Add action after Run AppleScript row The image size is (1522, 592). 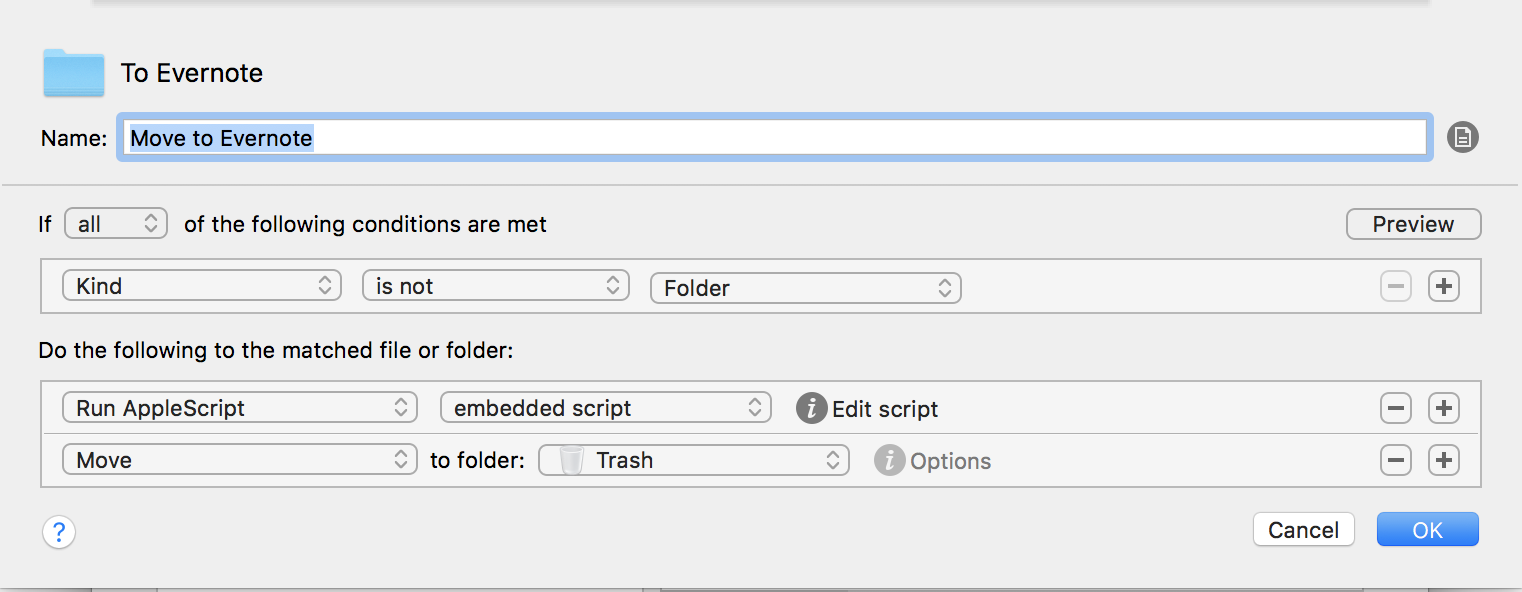click(1444, 408)
